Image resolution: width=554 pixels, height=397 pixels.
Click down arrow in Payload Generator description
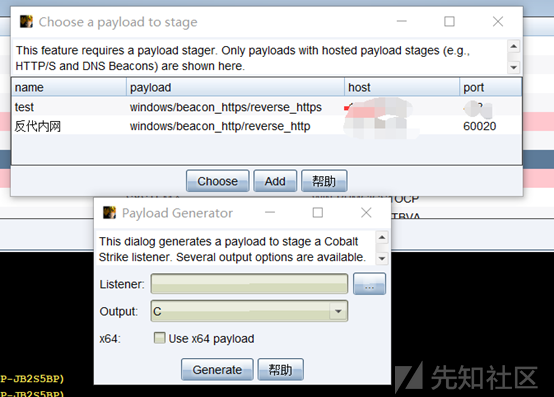pyautogui.click(x=382, y=259)
